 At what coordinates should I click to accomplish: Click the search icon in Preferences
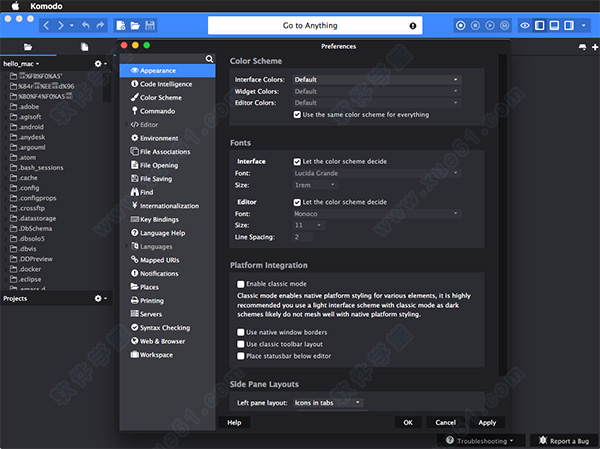pyautogui.click(x=209, y=59)
